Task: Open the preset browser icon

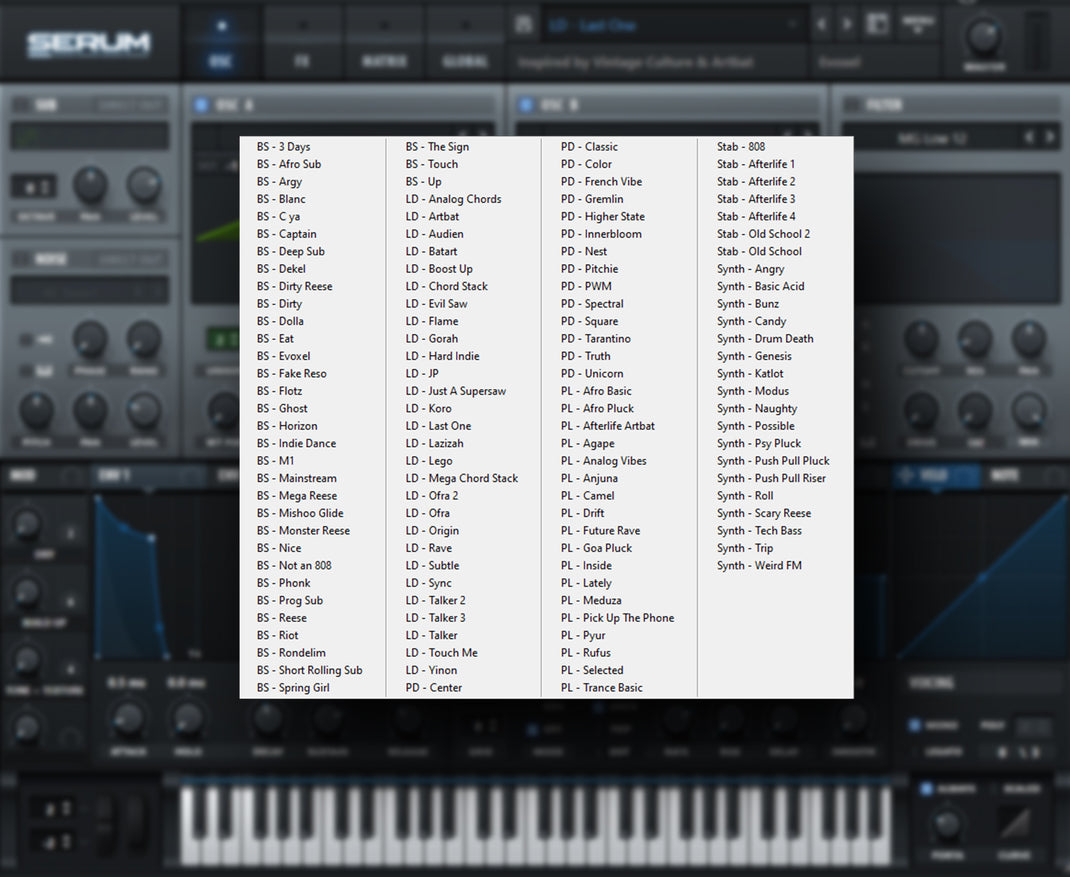Action: (x=877, y=25)
